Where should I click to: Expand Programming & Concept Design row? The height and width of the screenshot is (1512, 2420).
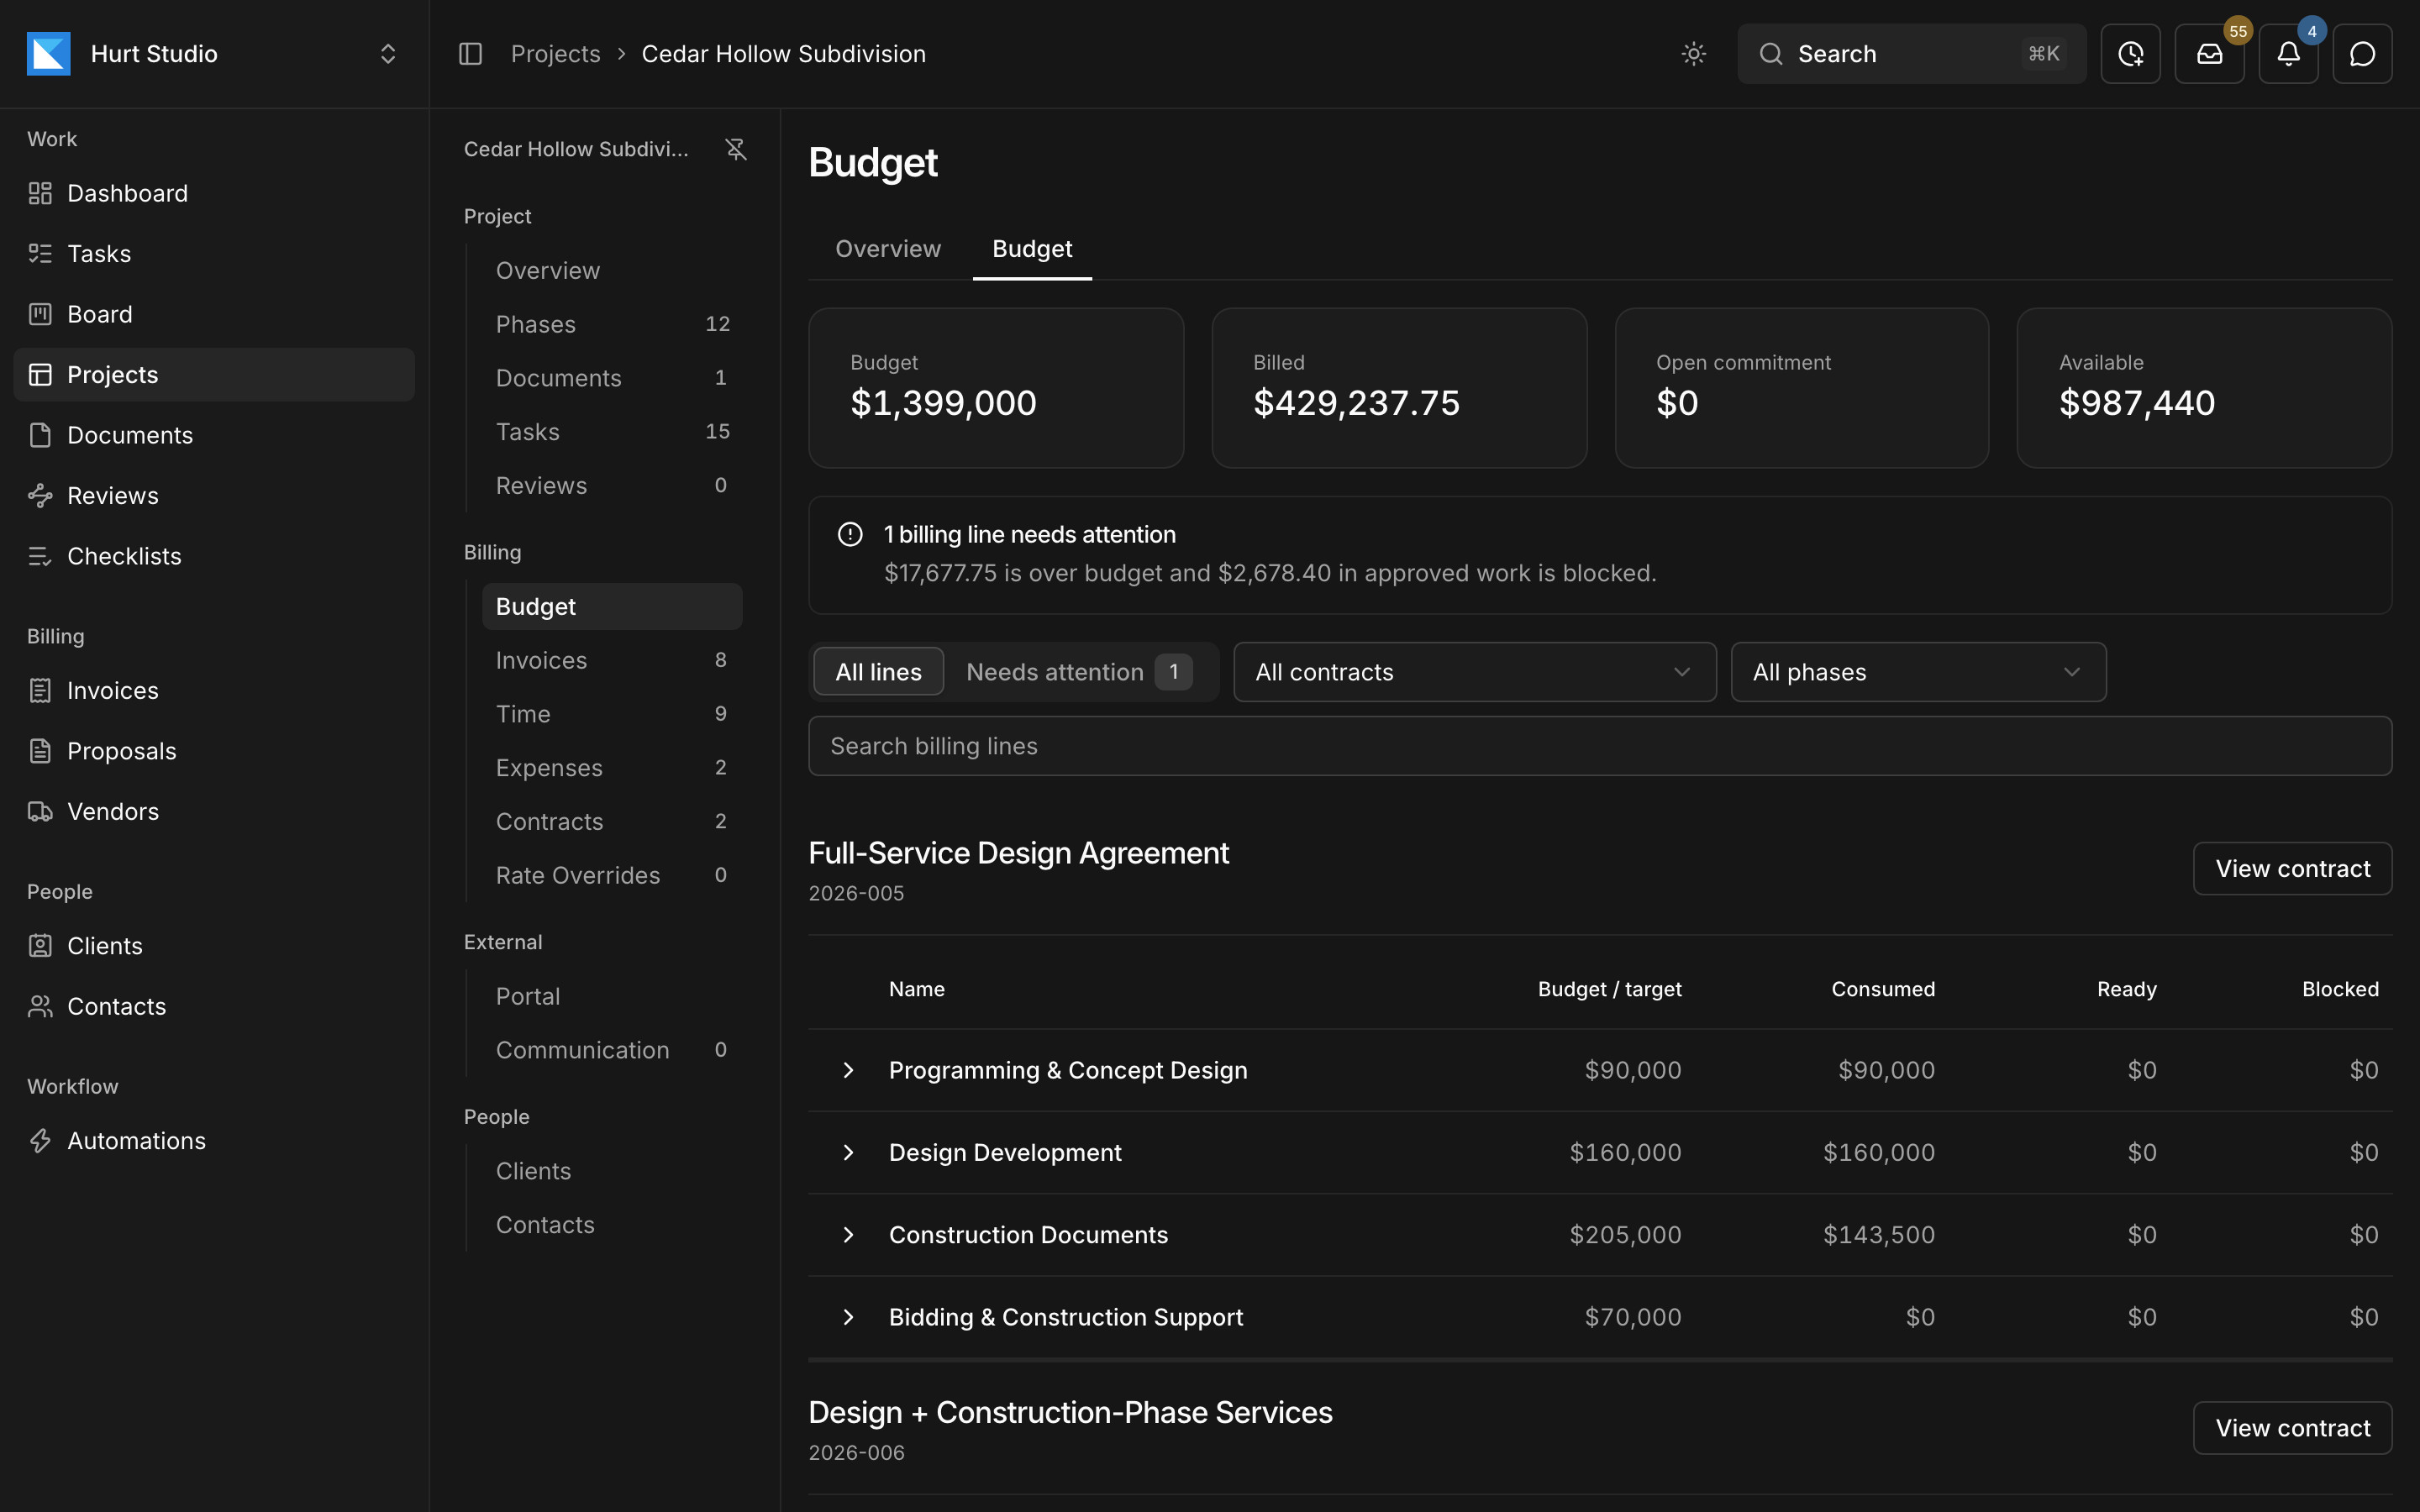(x=848, y=1070)
